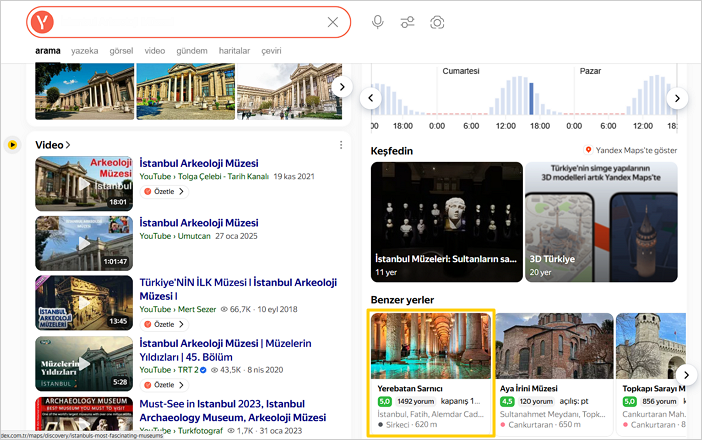Focus the Yandex search input field
Viewport: 702px width, 440px height.
point(190,22)
